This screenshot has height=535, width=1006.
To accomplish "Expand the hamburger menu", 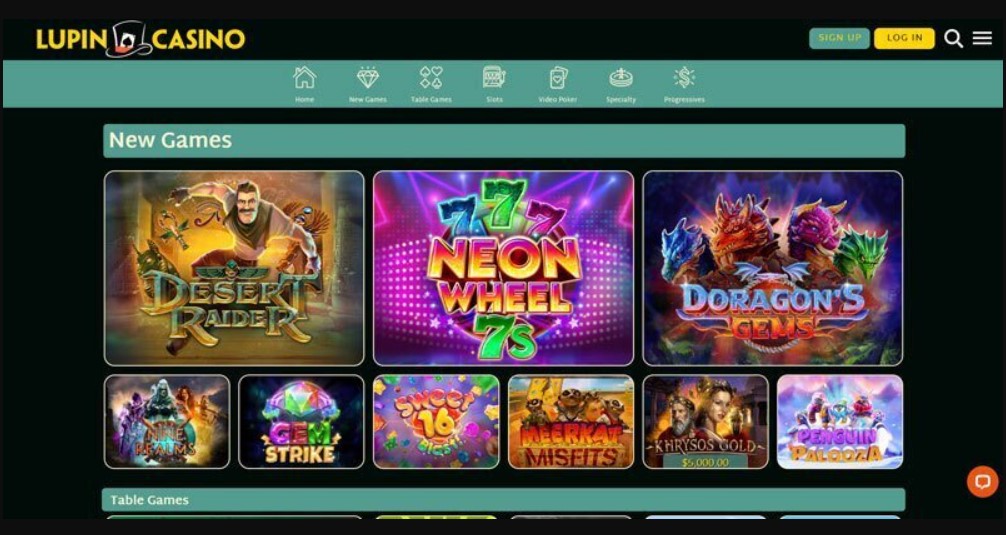I will click(982, 38).
